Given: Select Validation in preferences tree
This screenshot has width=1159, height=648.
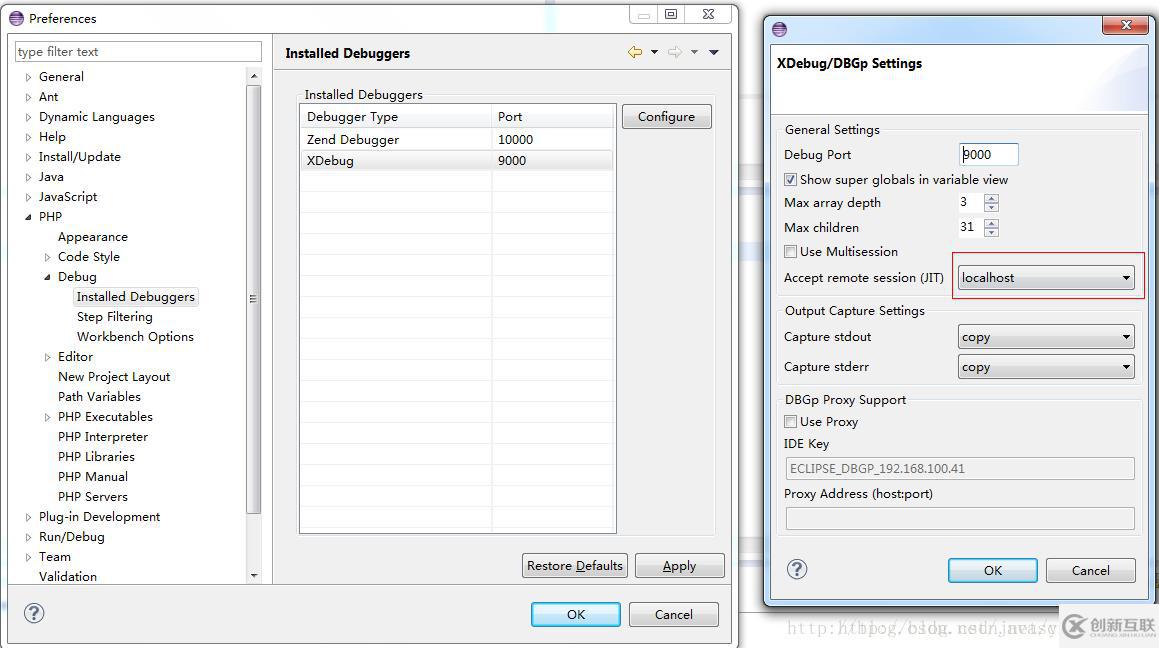Looking at the screenshot, I should coord(67,576).
